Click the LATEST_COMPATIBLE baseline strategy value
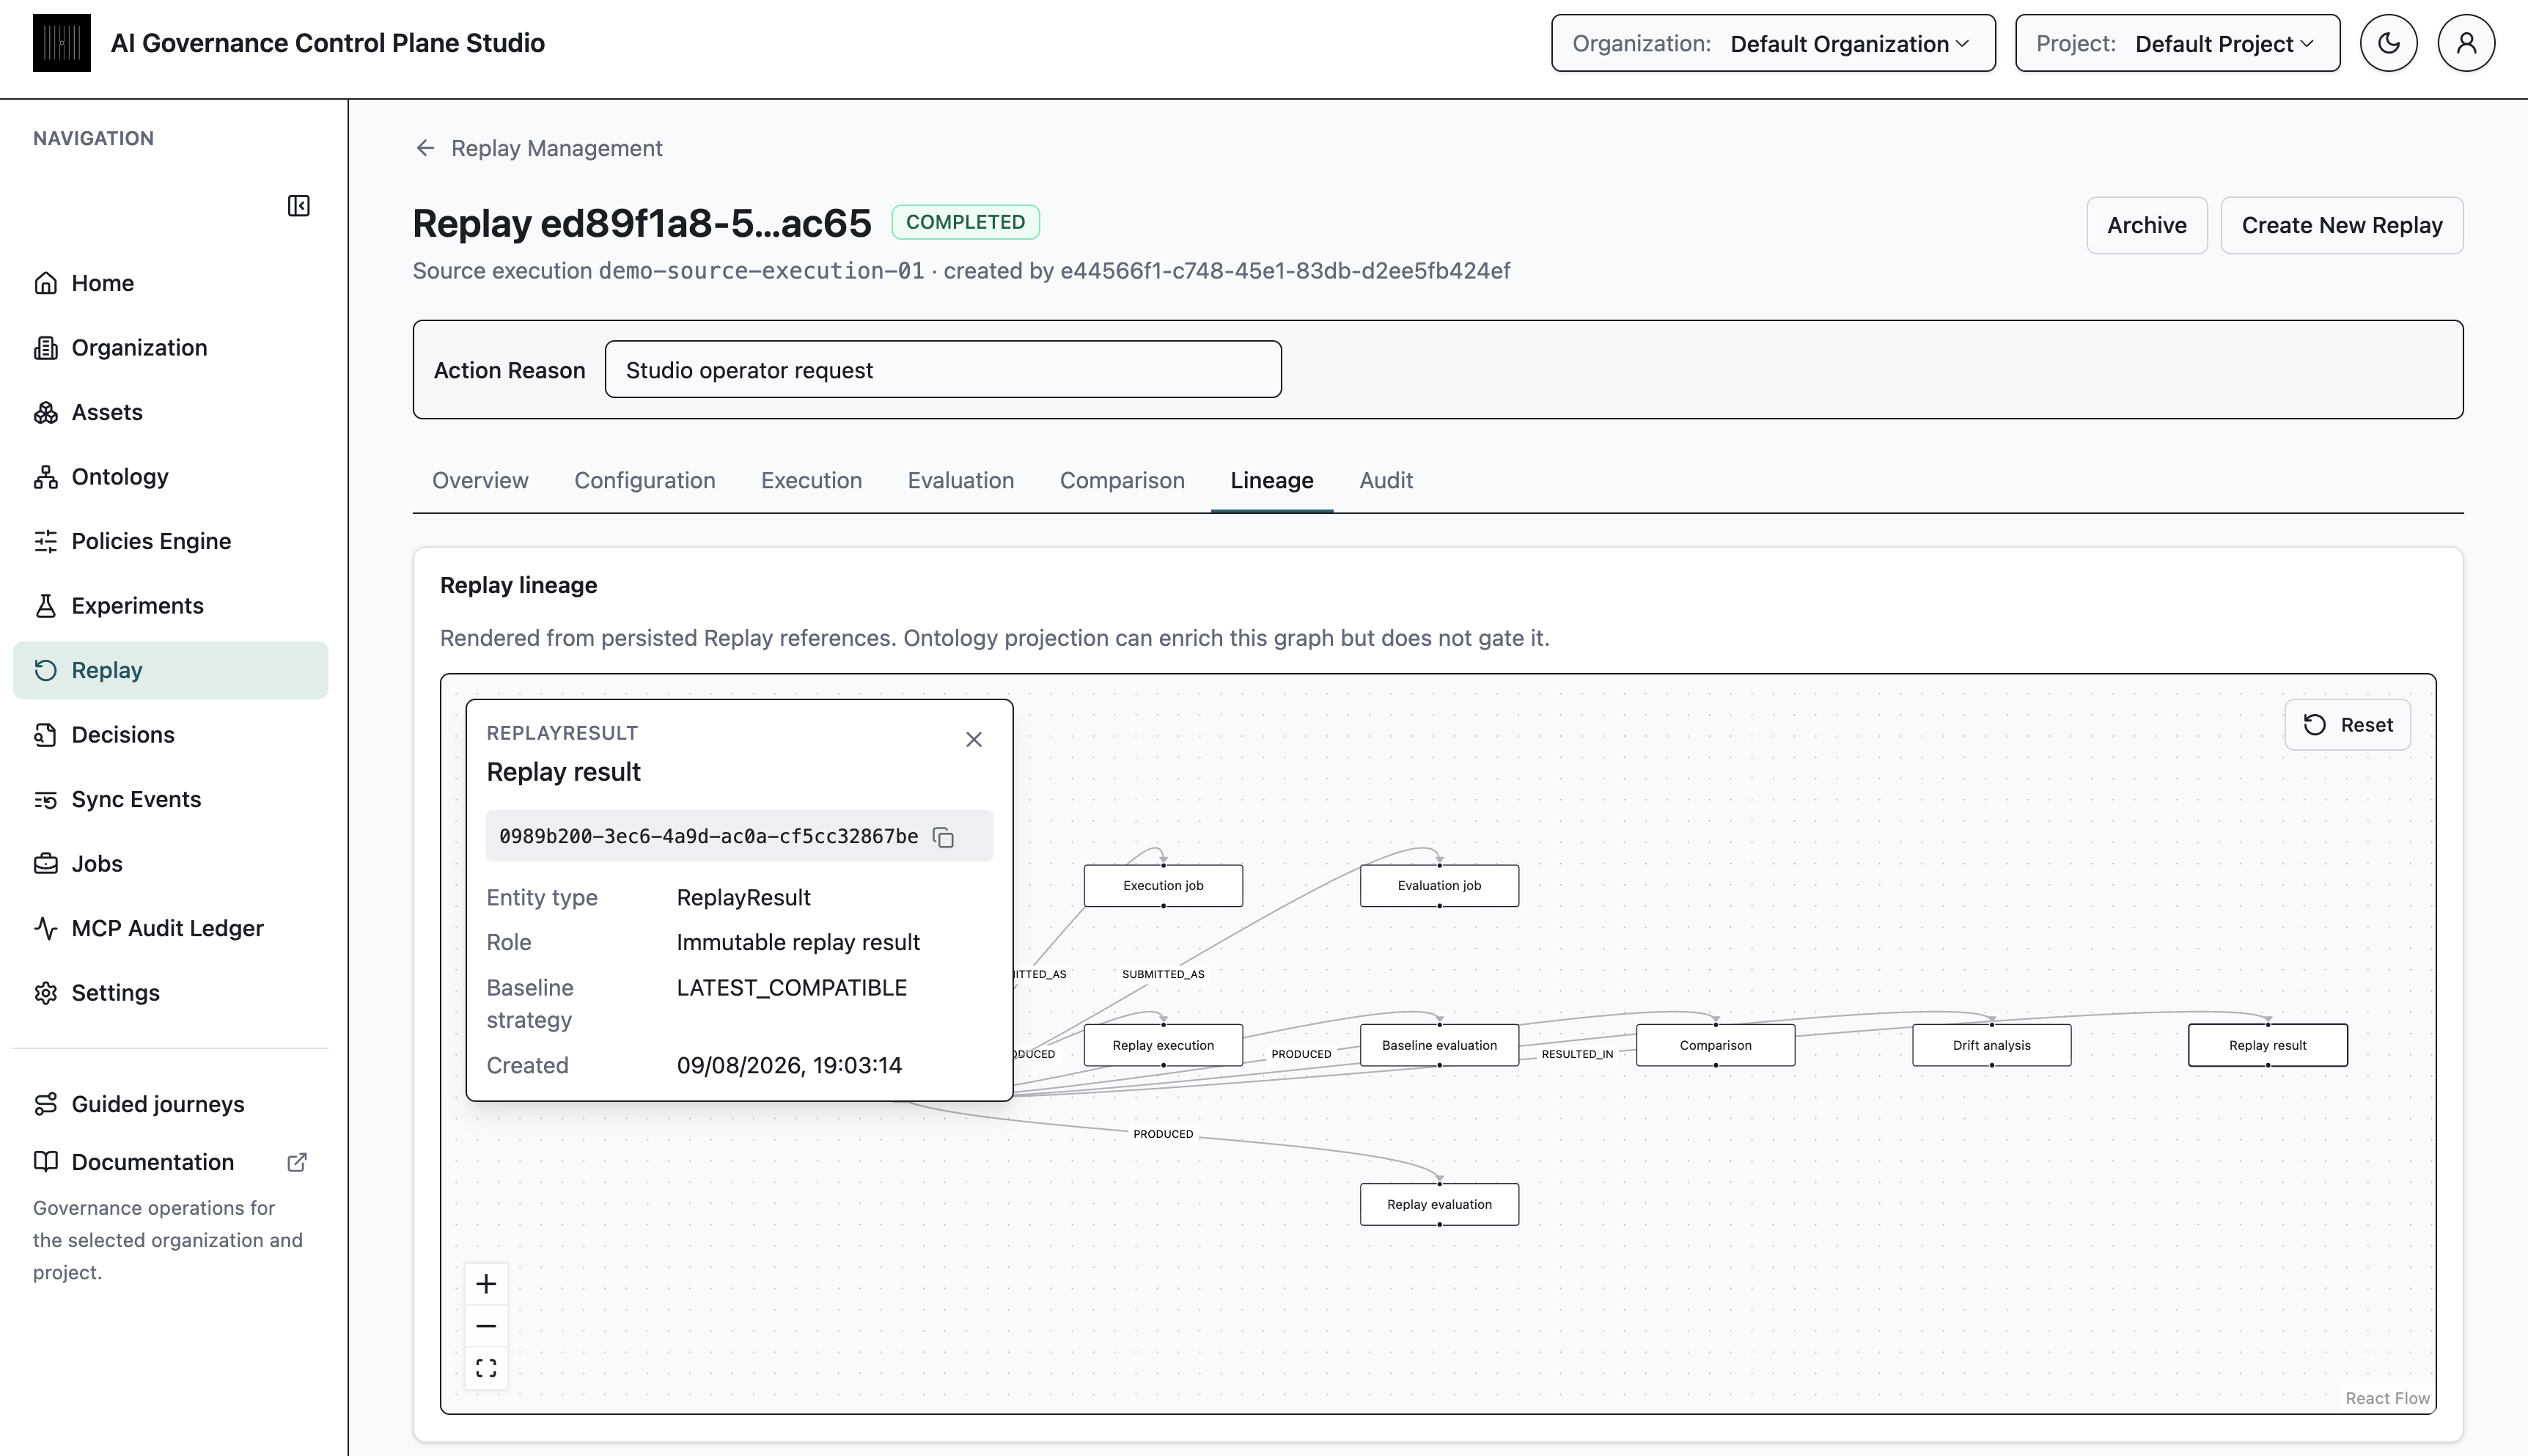Screen dimensions: 2528x1456 tap(791, 988)
